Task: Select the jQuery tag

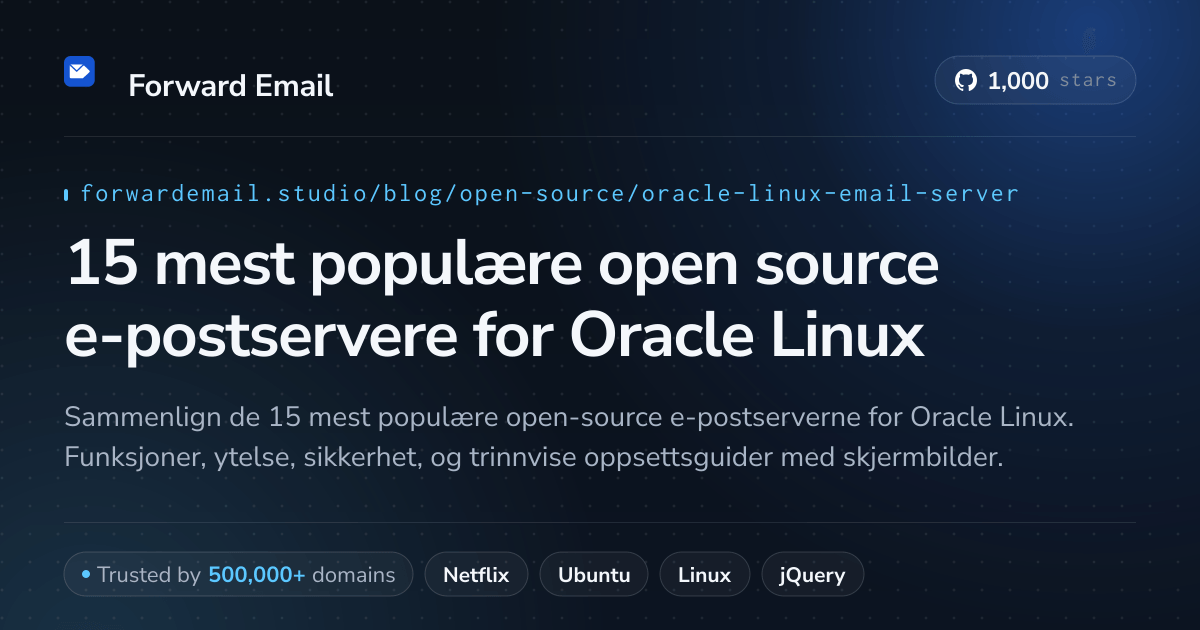Action: tap(812, 575)
